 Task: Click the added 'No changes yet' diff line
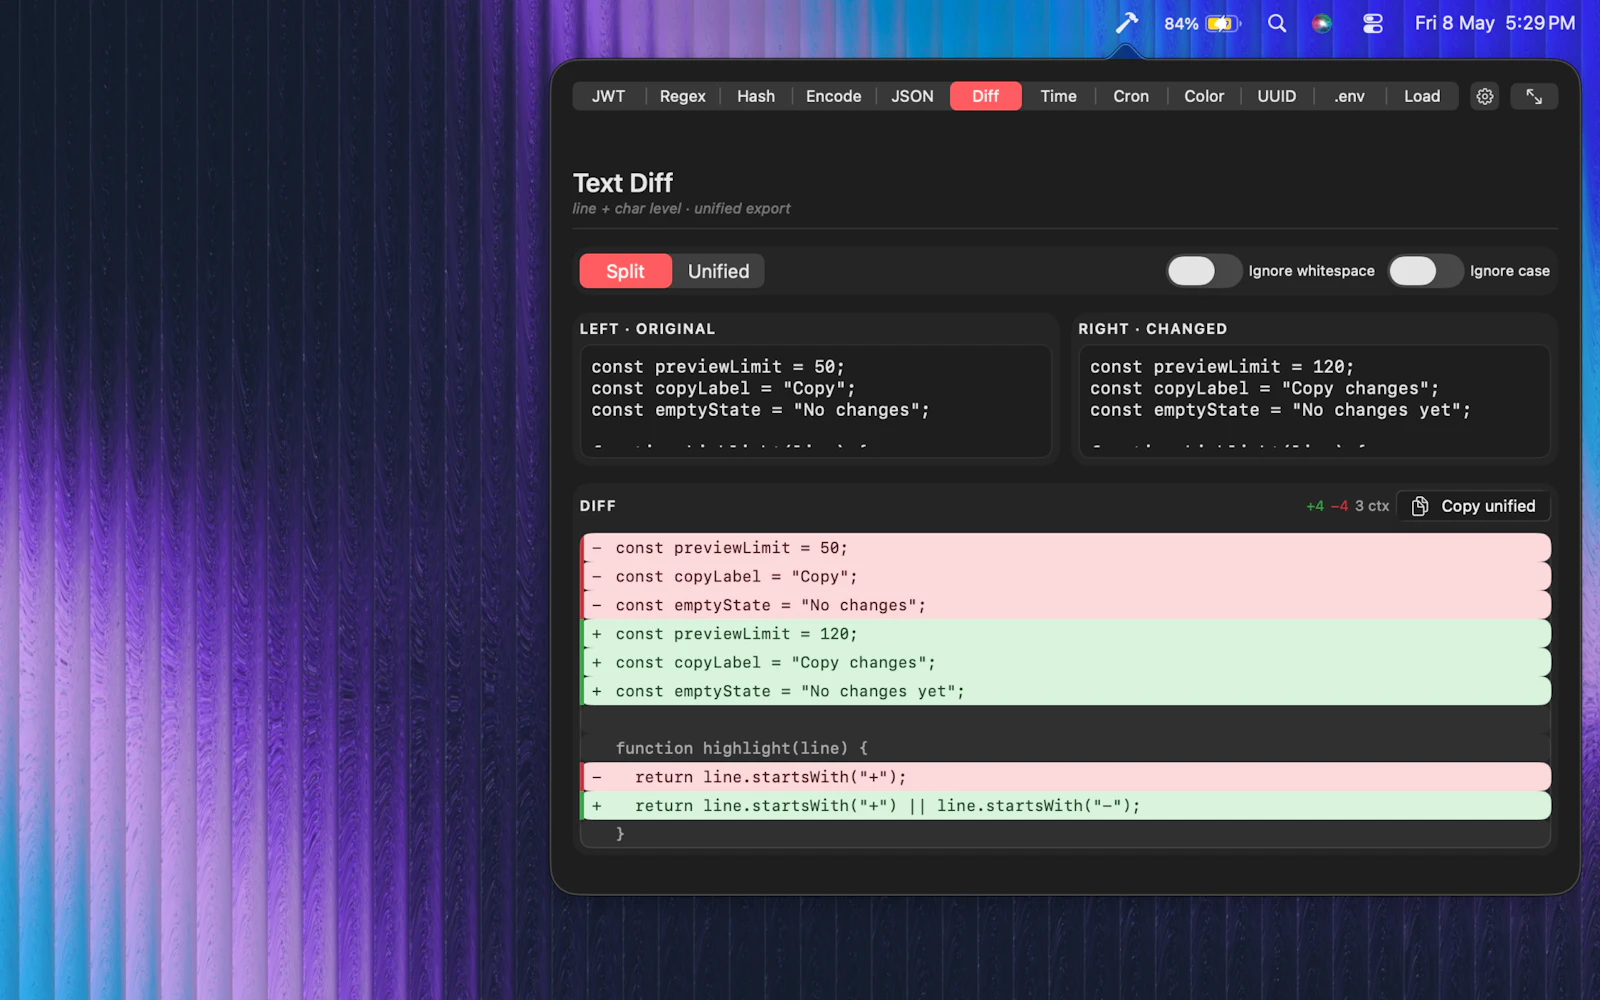pyautogui.click(x=1066, y=691)
